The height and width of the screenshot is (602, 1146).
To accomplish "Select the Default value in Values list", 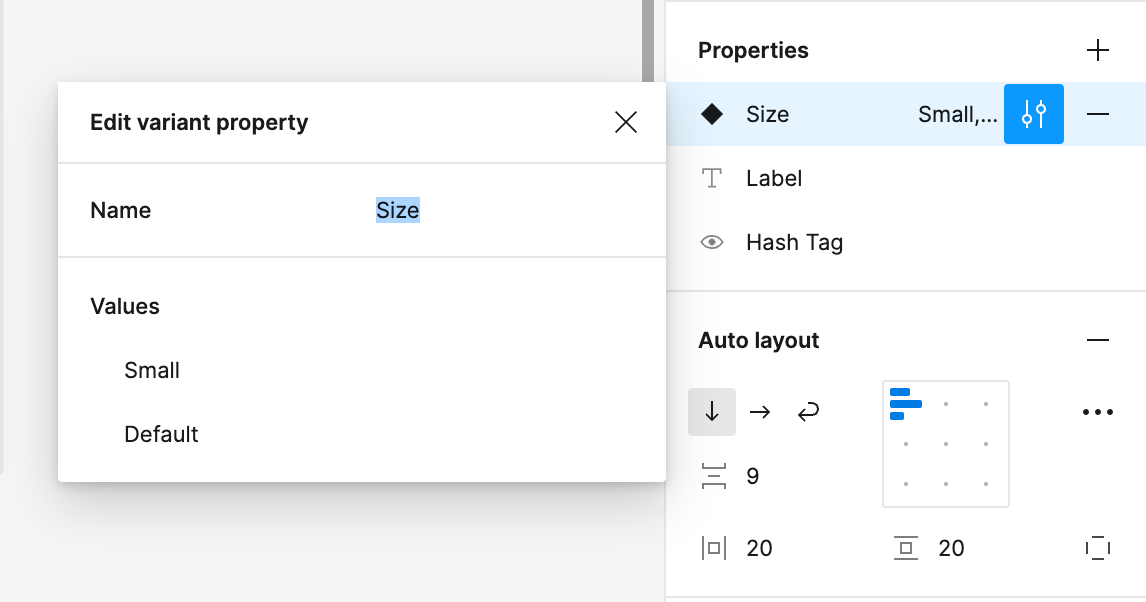I will pos(161,434).
